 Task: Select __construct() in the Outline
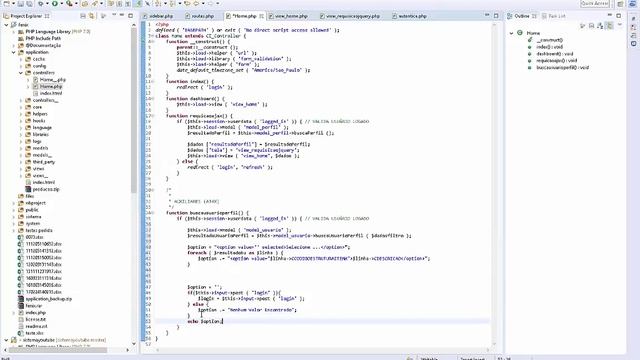tap(549, 40)
